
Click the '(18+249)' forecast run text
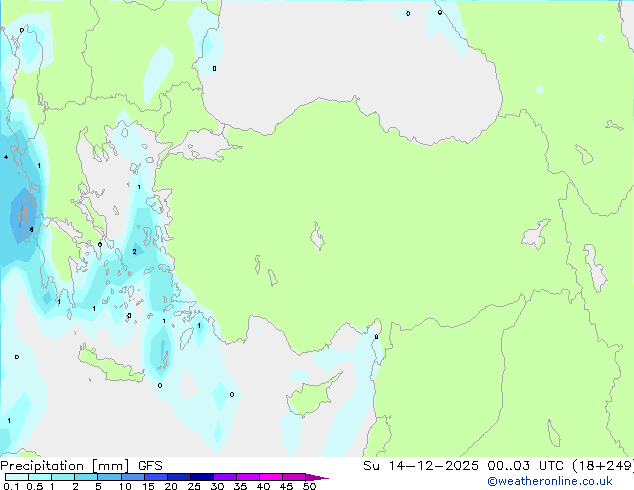[602, 466]
